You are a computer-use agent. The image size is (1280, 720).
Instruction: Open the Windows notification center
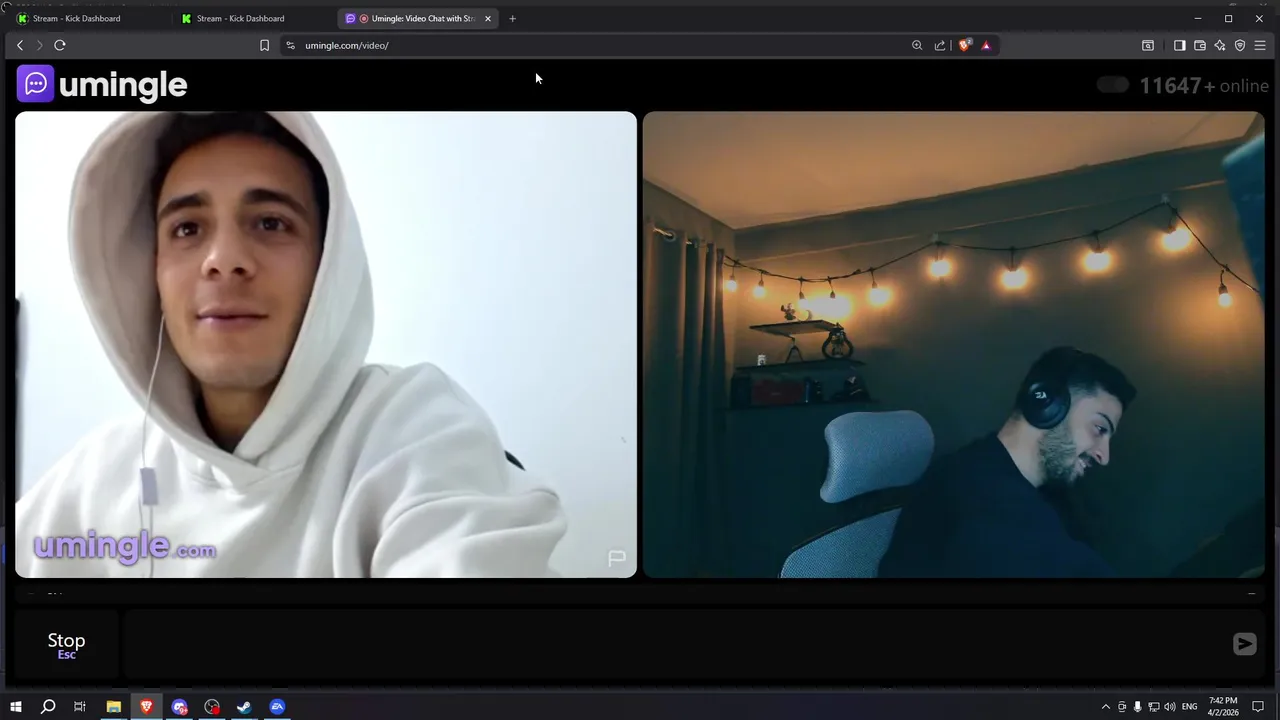click(x=1259, y=707)
